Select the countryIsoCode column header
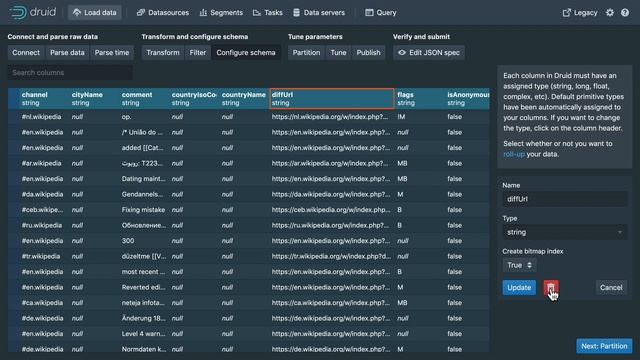The height and width of the screenshot is (360, 640). 194,99
